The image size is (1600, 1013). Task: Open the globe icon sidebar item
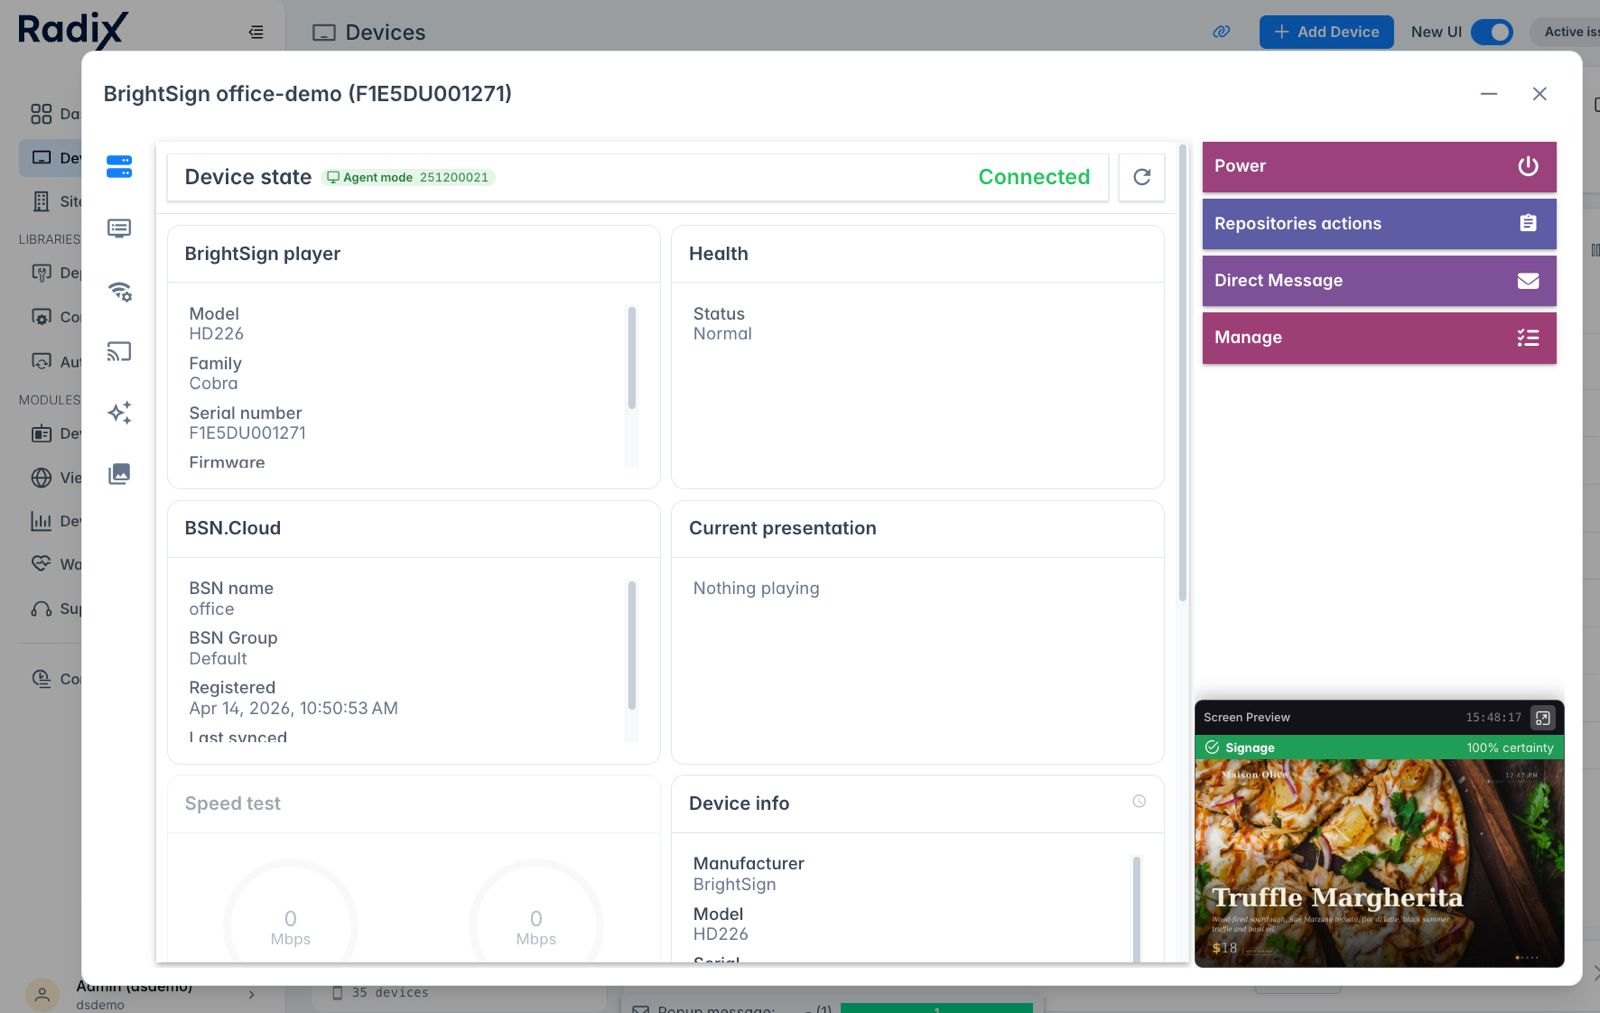point(41,478)
